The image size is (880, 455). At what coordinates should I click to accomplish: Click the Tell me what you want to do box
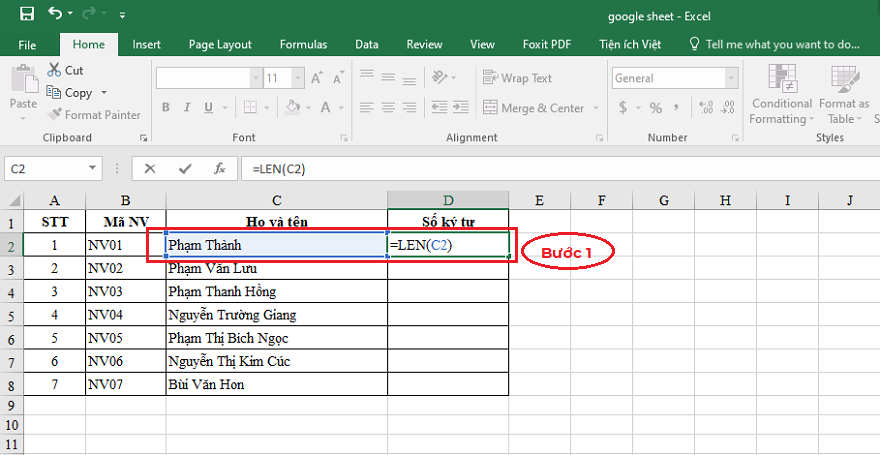tap(775, 45)
